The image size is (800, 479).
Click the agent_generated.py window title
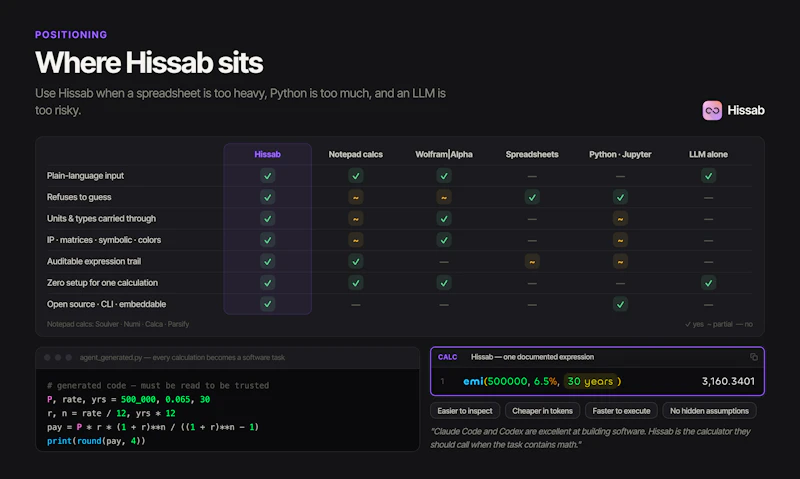[182, 358]
